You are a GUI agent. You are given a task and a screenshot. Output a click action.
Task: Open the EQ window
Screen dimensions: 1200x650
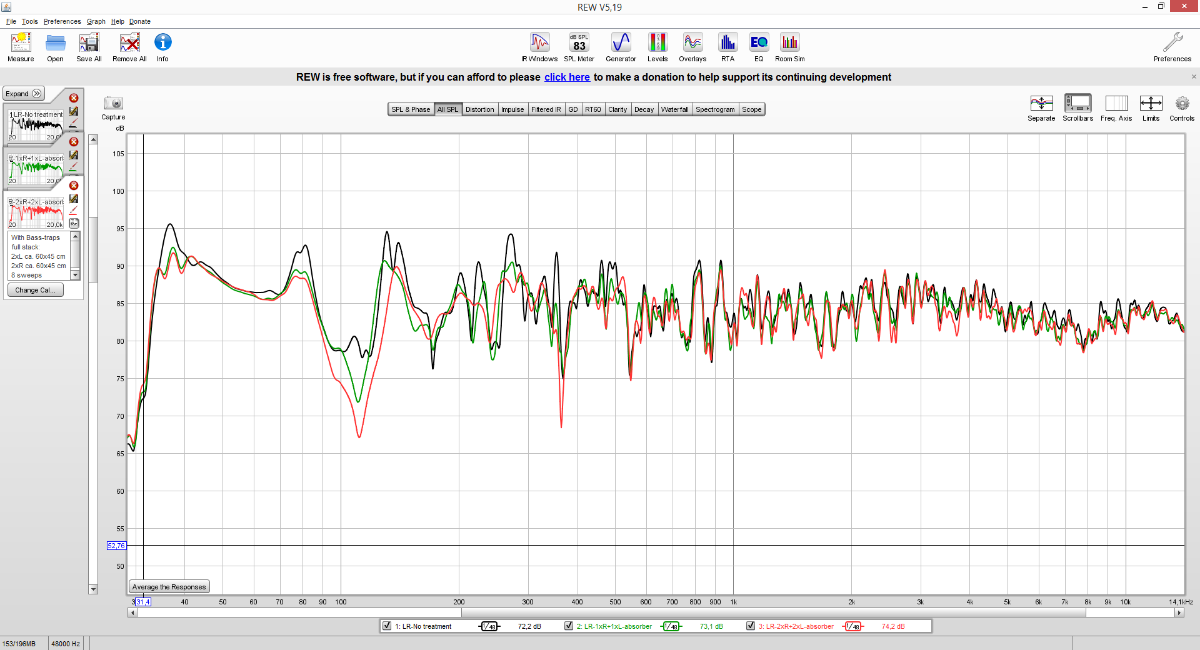[x=759, y=43]
